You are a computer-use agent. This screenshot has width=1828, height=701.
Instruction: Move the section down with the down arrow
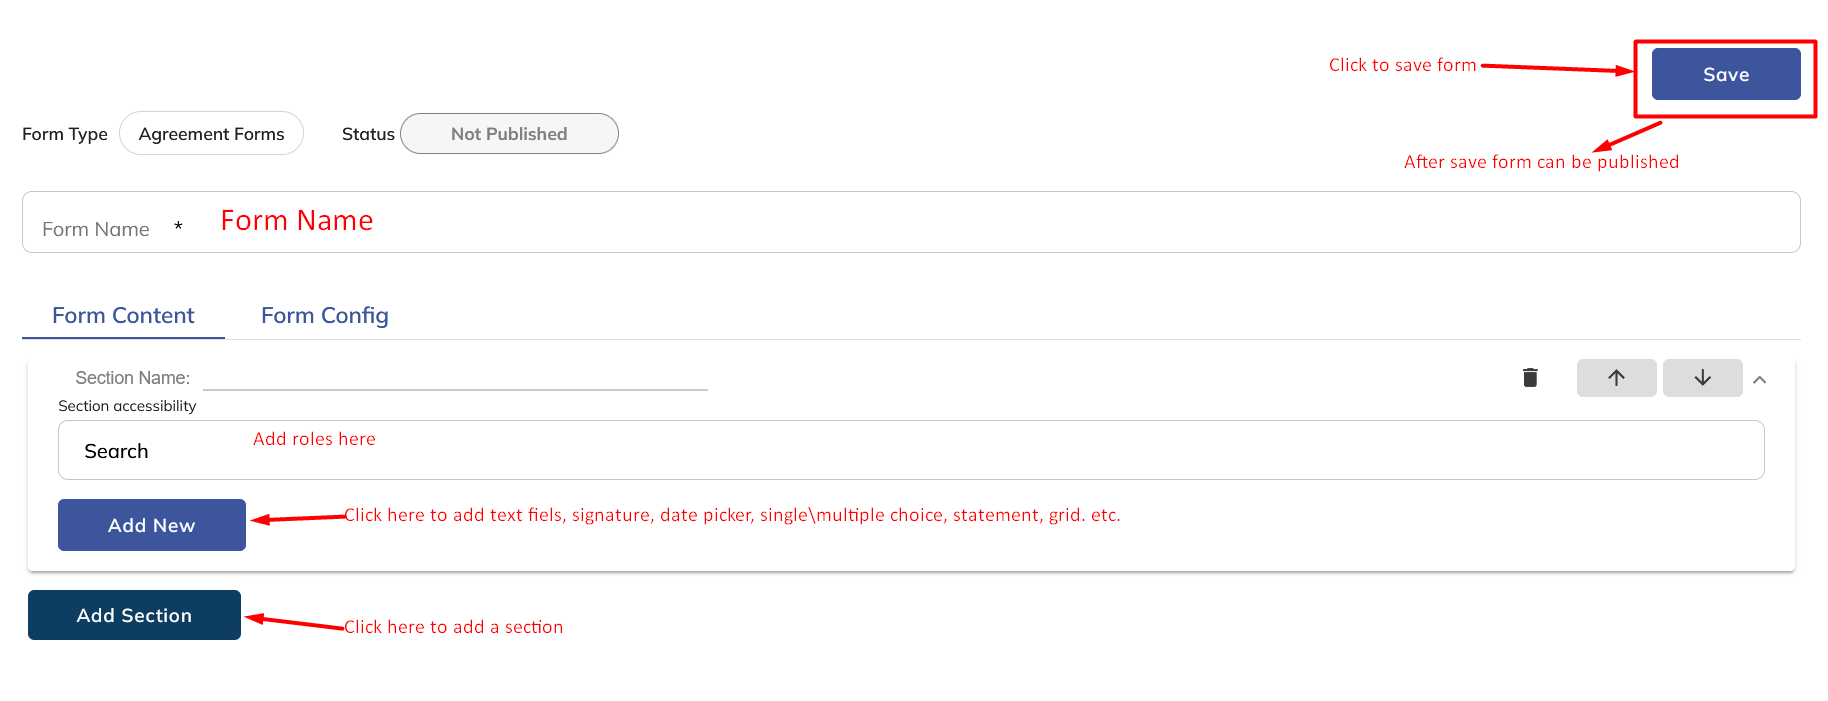click(1702, 378)
